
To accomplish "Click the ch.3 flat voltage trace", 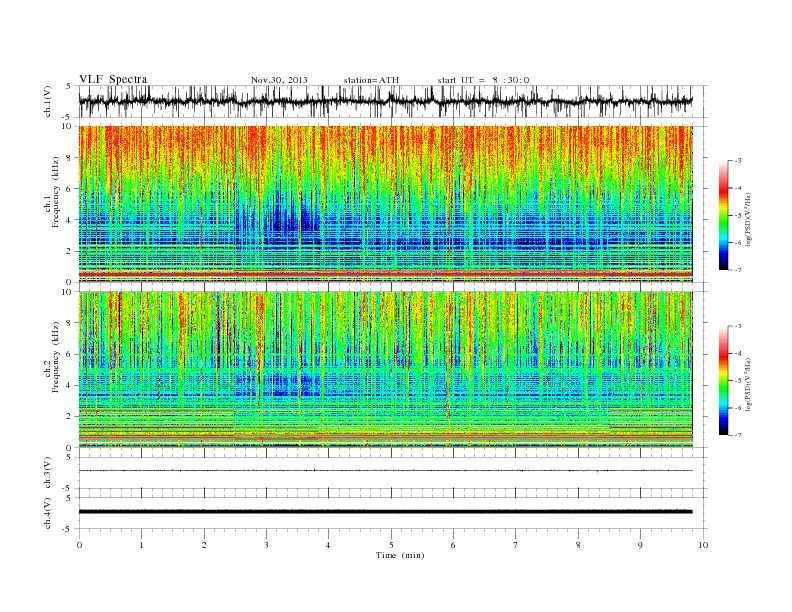I will 385,471.
